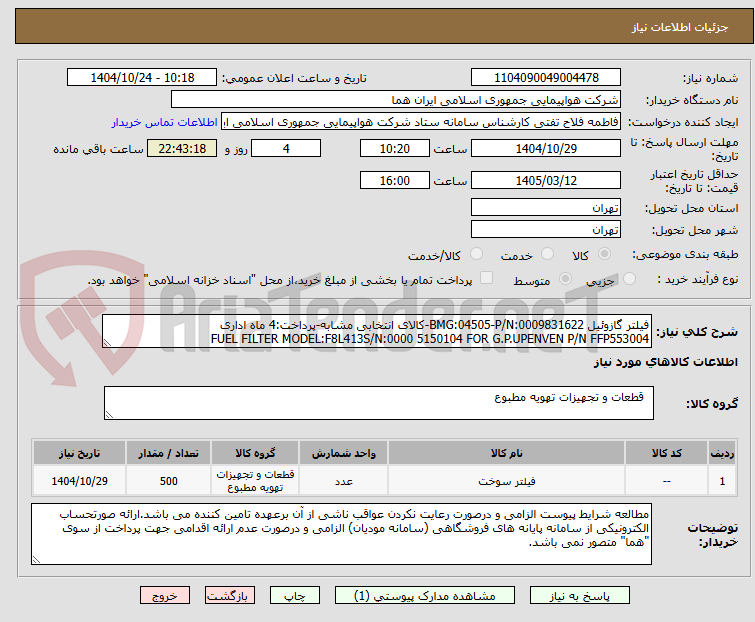This screenshot has height=622, width=755.
Task: Click the 'تاریخ نیاز' column header
Action: point(79,453)
